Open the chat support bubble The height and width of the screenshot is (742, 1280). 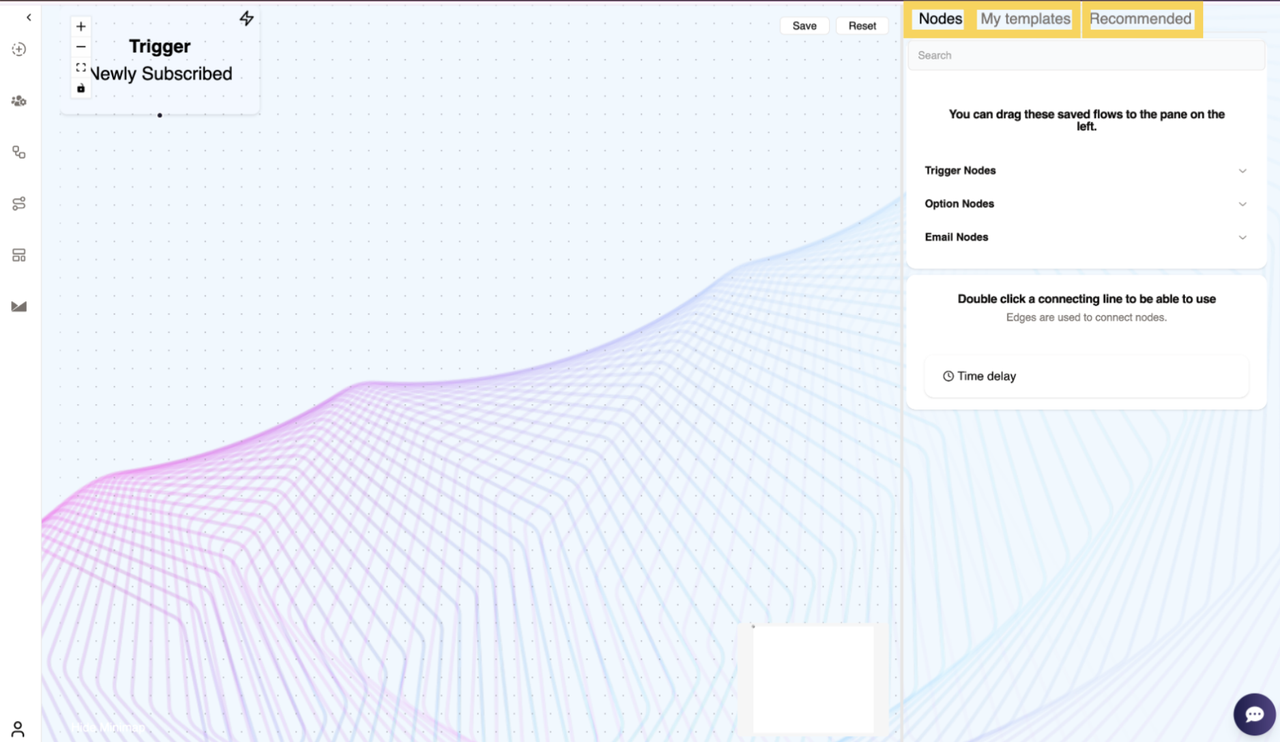(1254, 714)
